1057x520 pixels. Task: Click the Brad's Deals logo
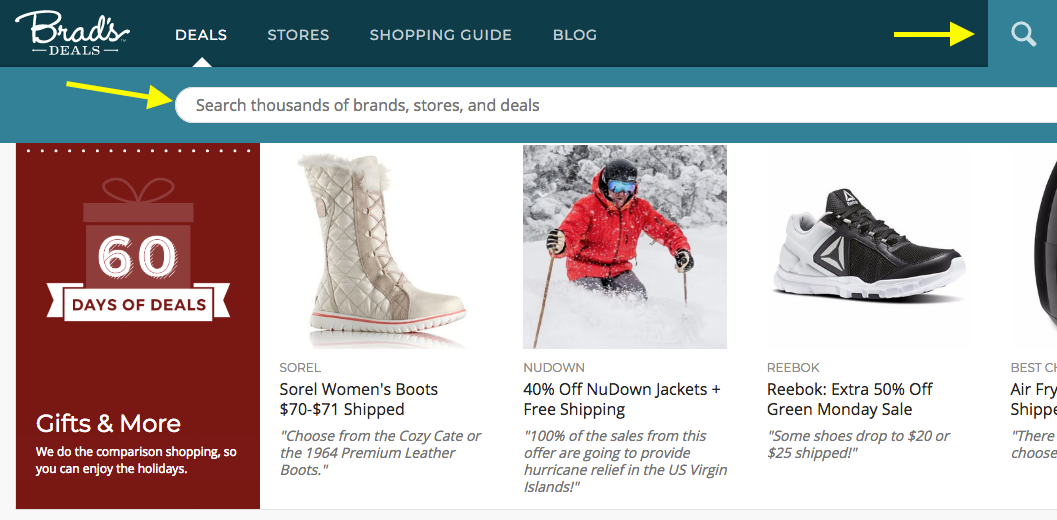72,33
